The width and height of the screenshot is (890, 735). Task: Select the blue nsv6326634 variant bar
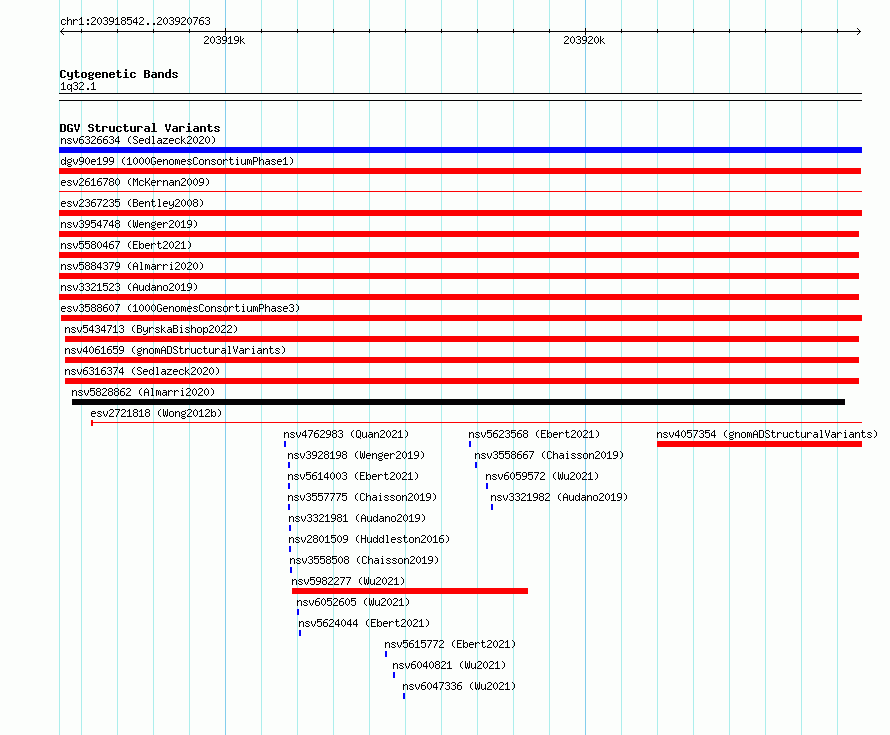coord(460,150)
